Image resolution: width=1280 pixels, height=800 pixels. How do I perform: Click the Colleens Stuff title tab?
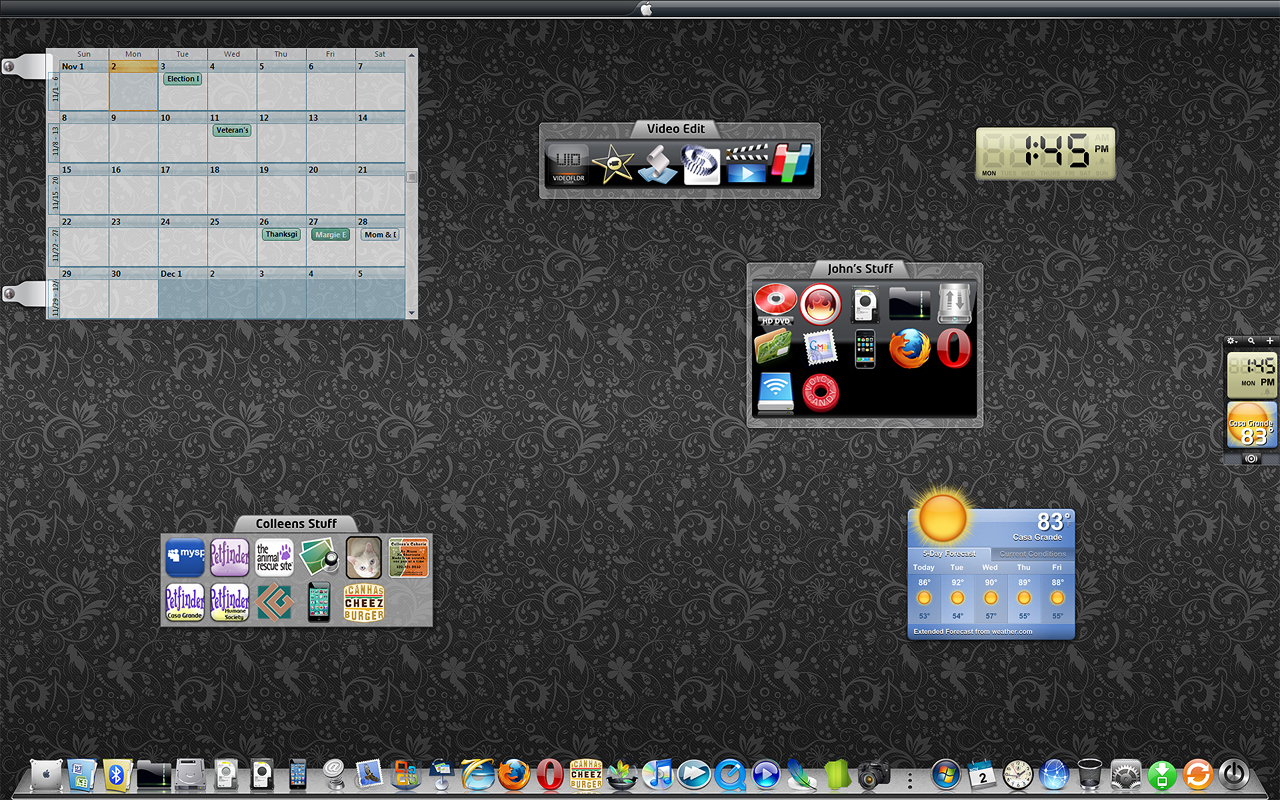296,523
